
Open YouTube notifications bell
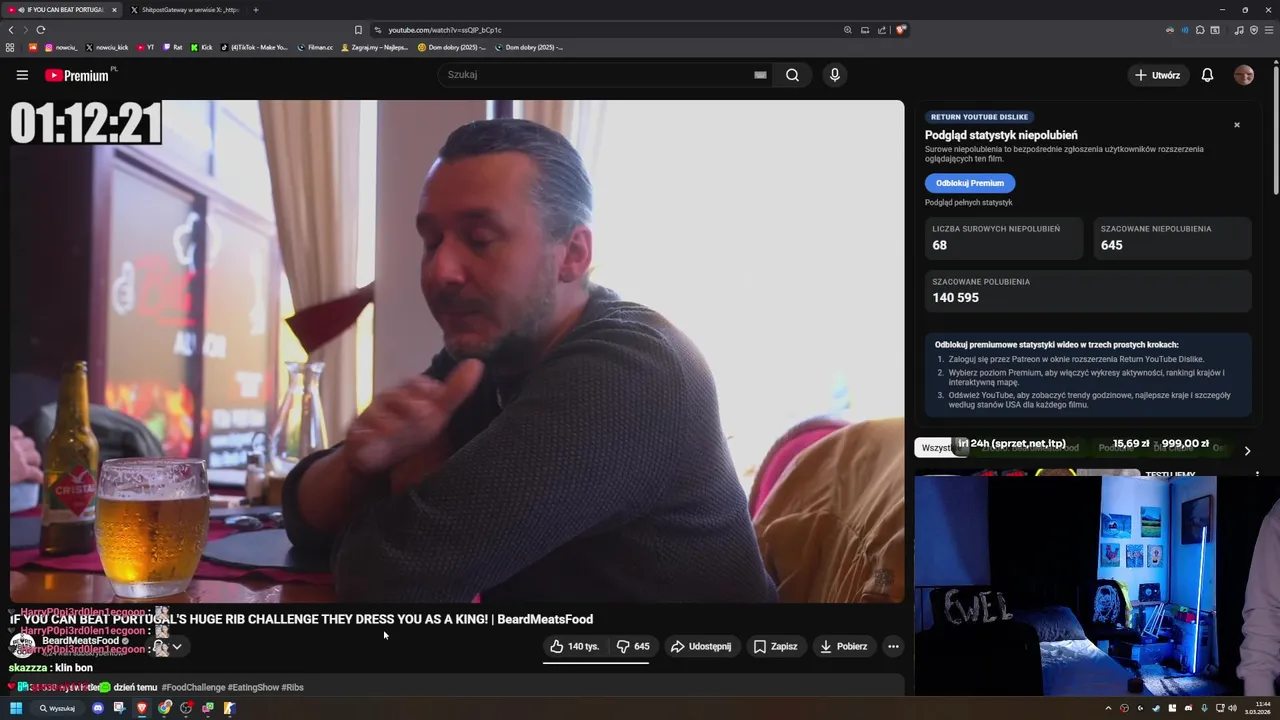pos(1207,75)
